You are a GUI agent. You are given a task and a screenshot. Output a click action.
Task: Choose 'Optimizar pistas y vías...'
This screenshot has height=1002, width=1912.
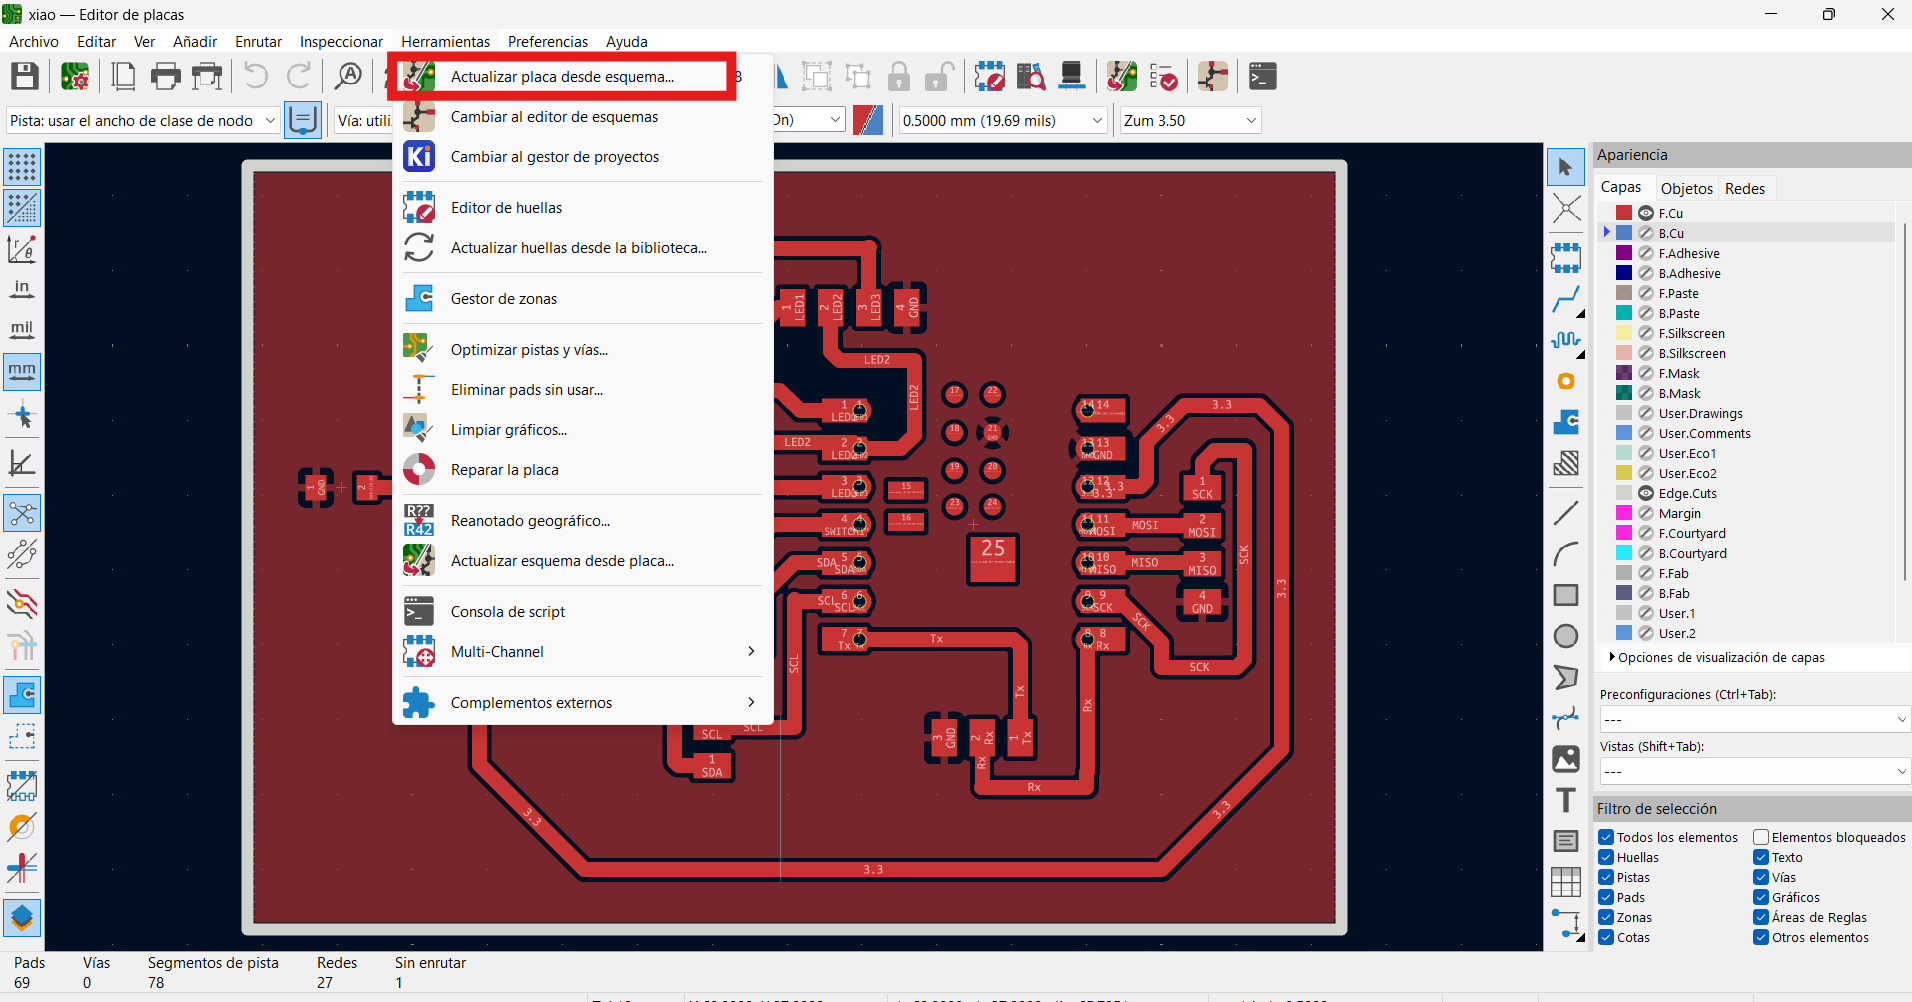coord(582,349)
